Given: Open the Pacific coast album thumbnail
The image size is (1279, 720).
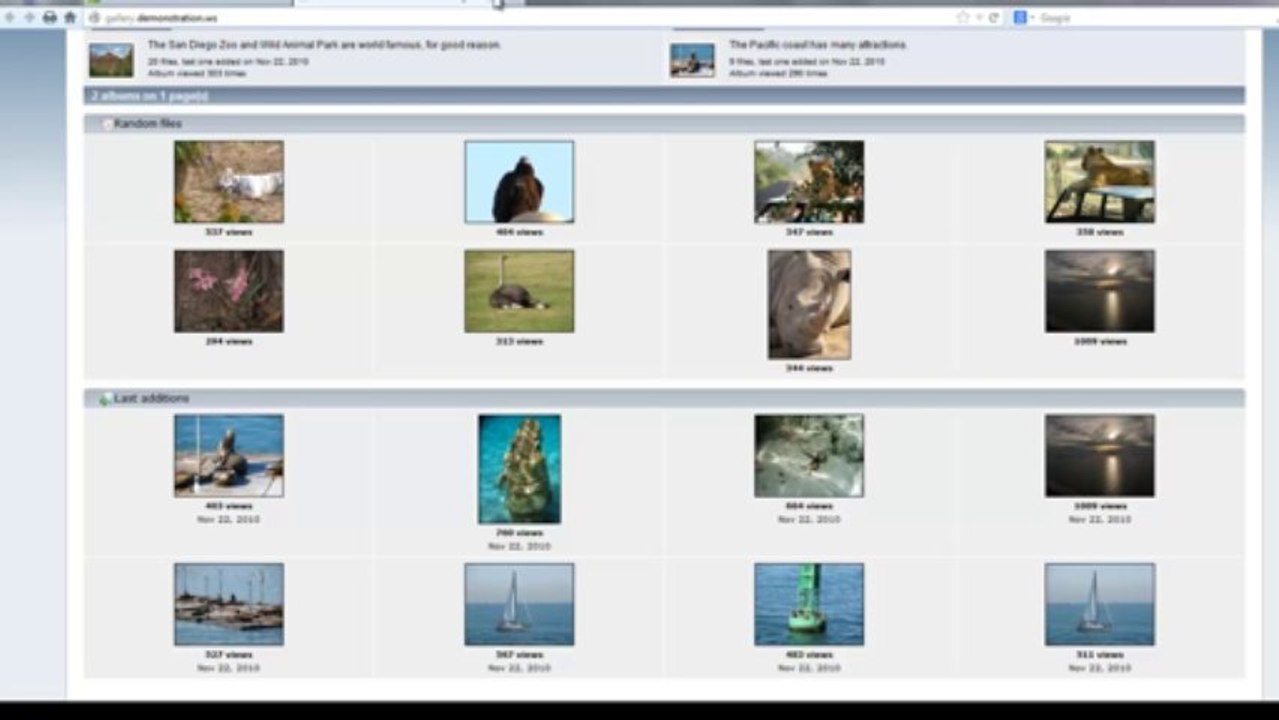Looking at the screenshot, I should point(692,60).
